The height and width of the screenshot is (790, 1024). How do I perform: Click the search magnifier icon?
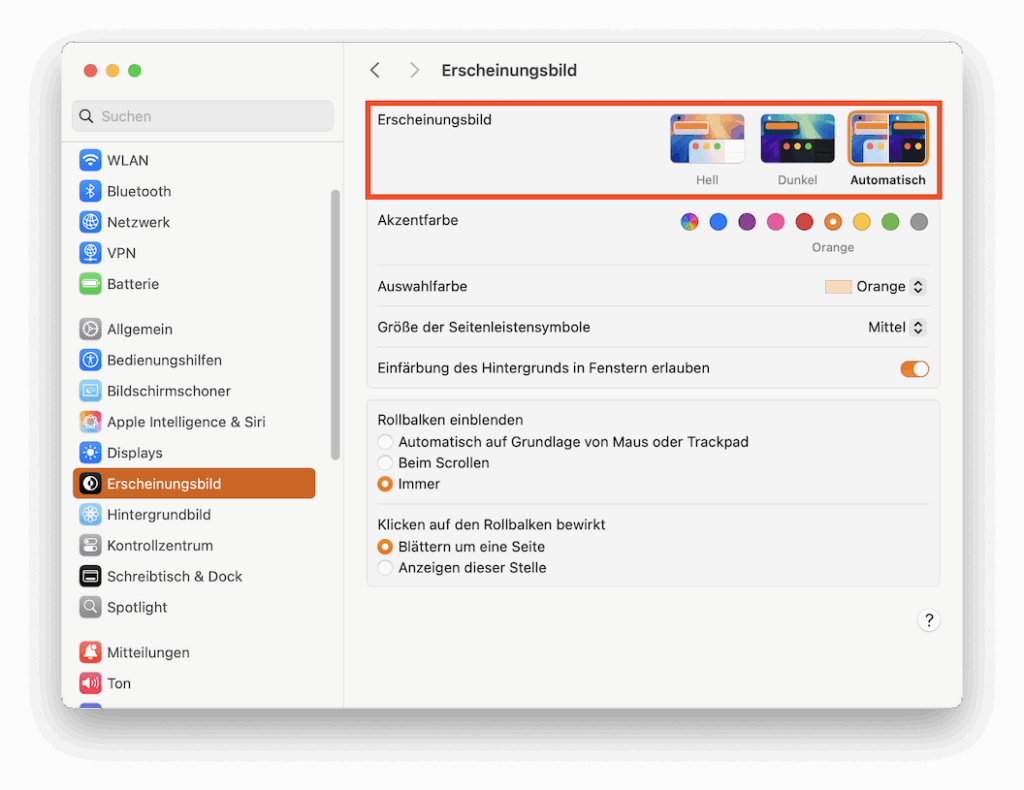click(x=86, y=116)
